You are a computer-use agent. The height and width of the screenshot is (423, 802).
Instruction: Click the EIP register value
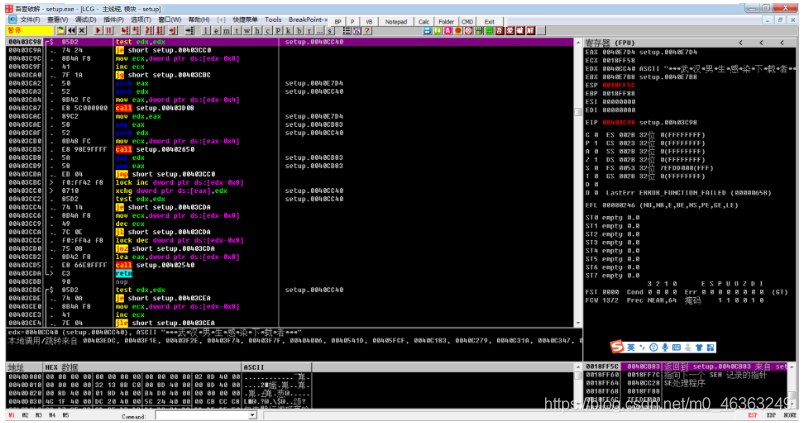pos(618,123)
